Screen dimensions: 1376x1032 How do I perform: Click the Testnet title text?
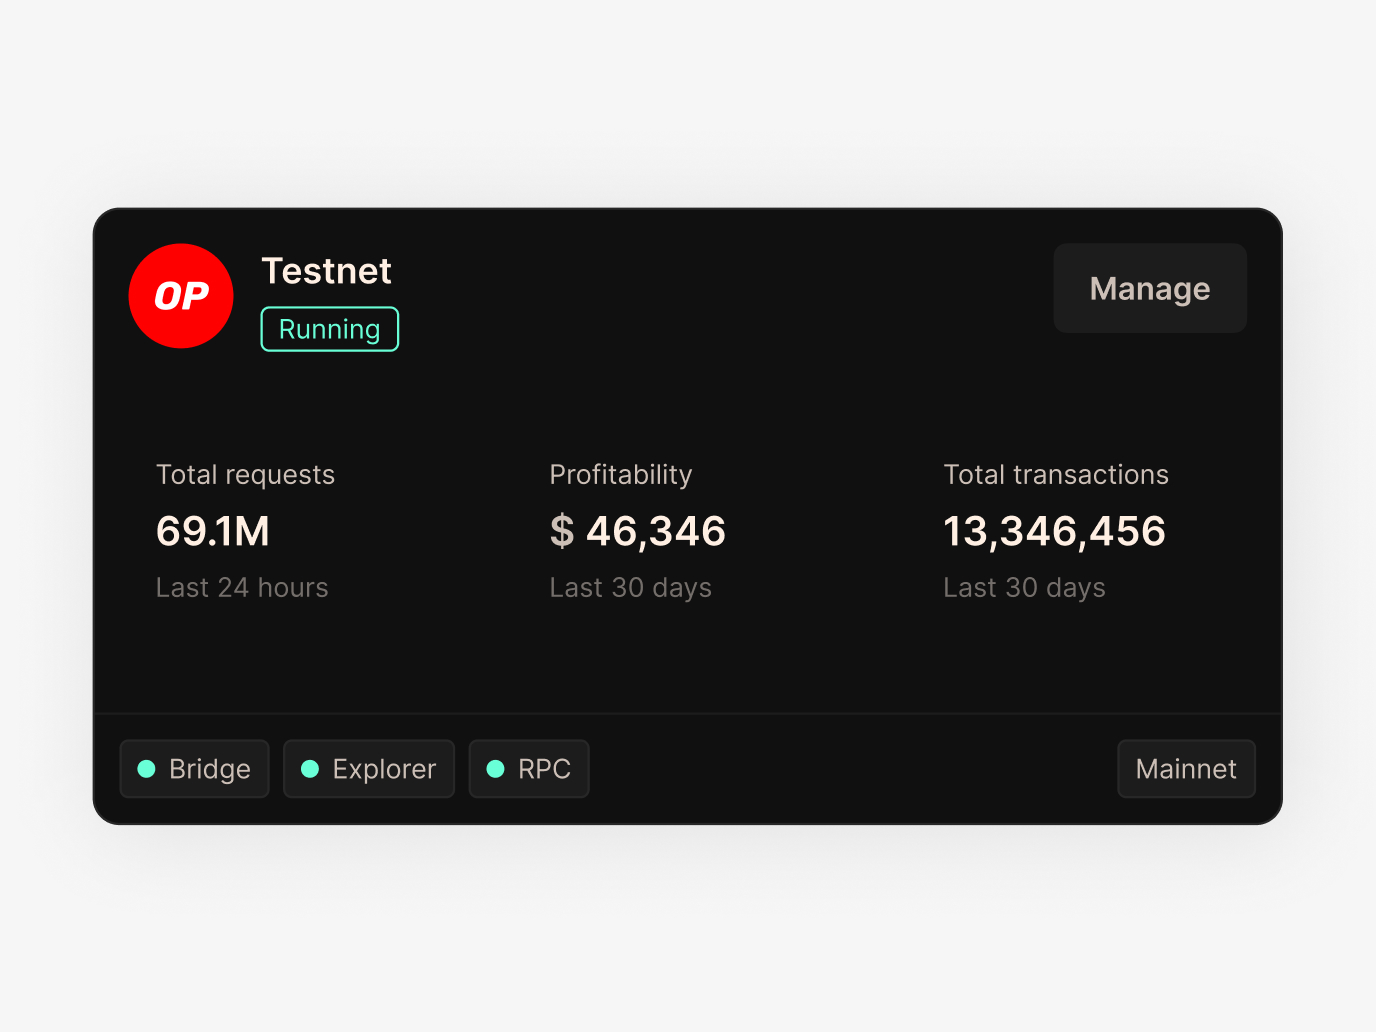click(x=326, y=271)
